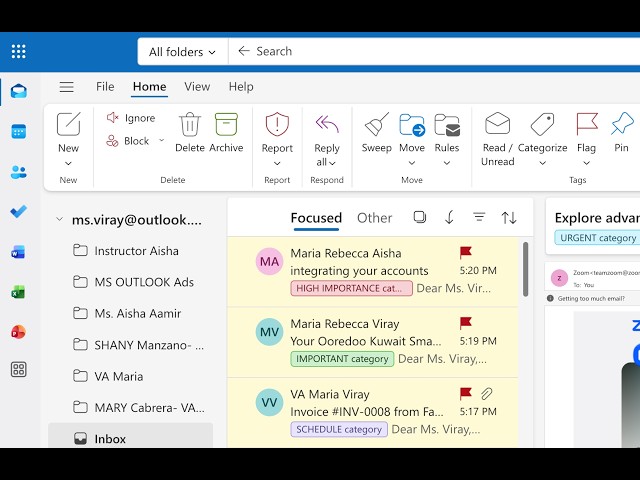Toggle the hamburger navigation pane button
640x480 pixels.
67,87
